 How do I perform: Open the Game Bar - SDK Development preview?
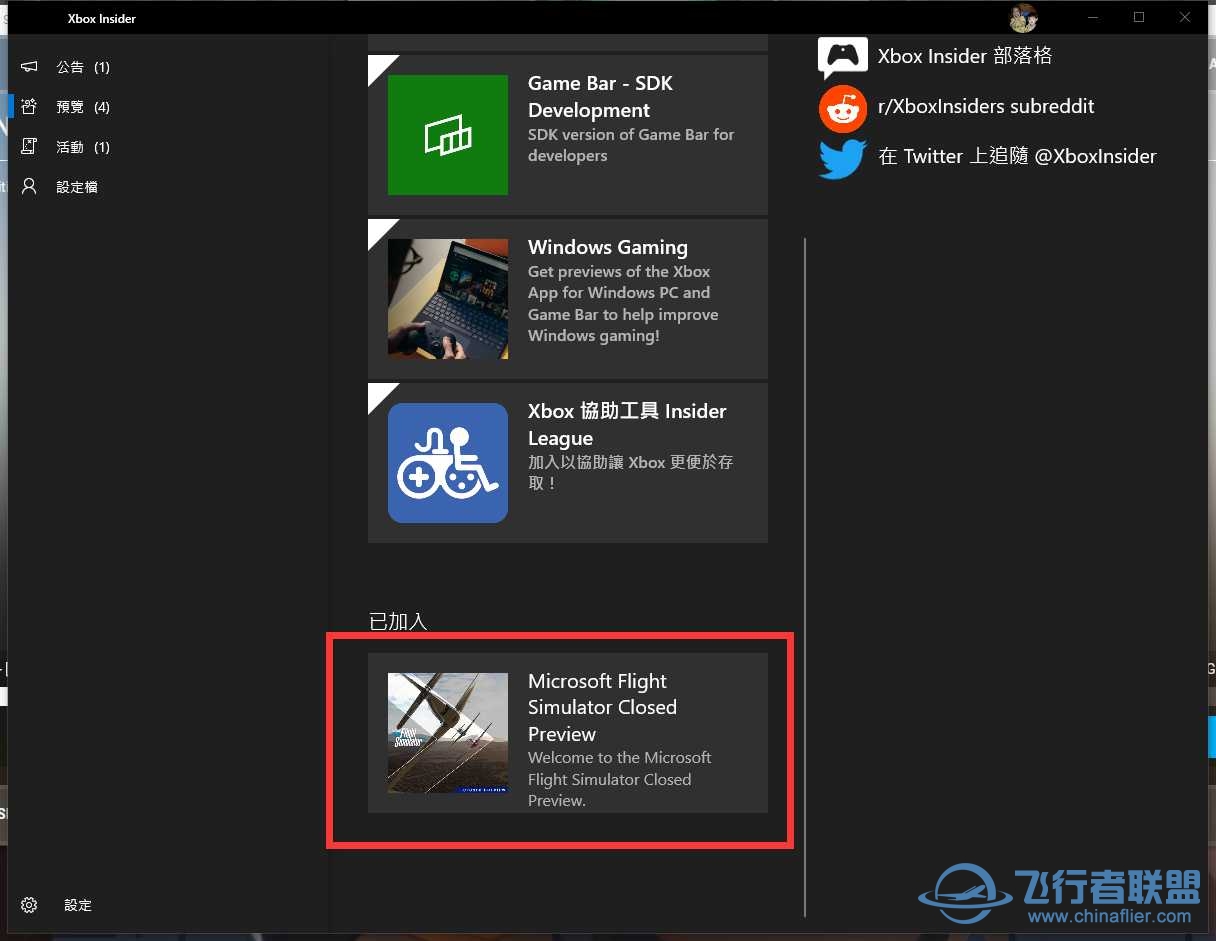click(568, 134)
